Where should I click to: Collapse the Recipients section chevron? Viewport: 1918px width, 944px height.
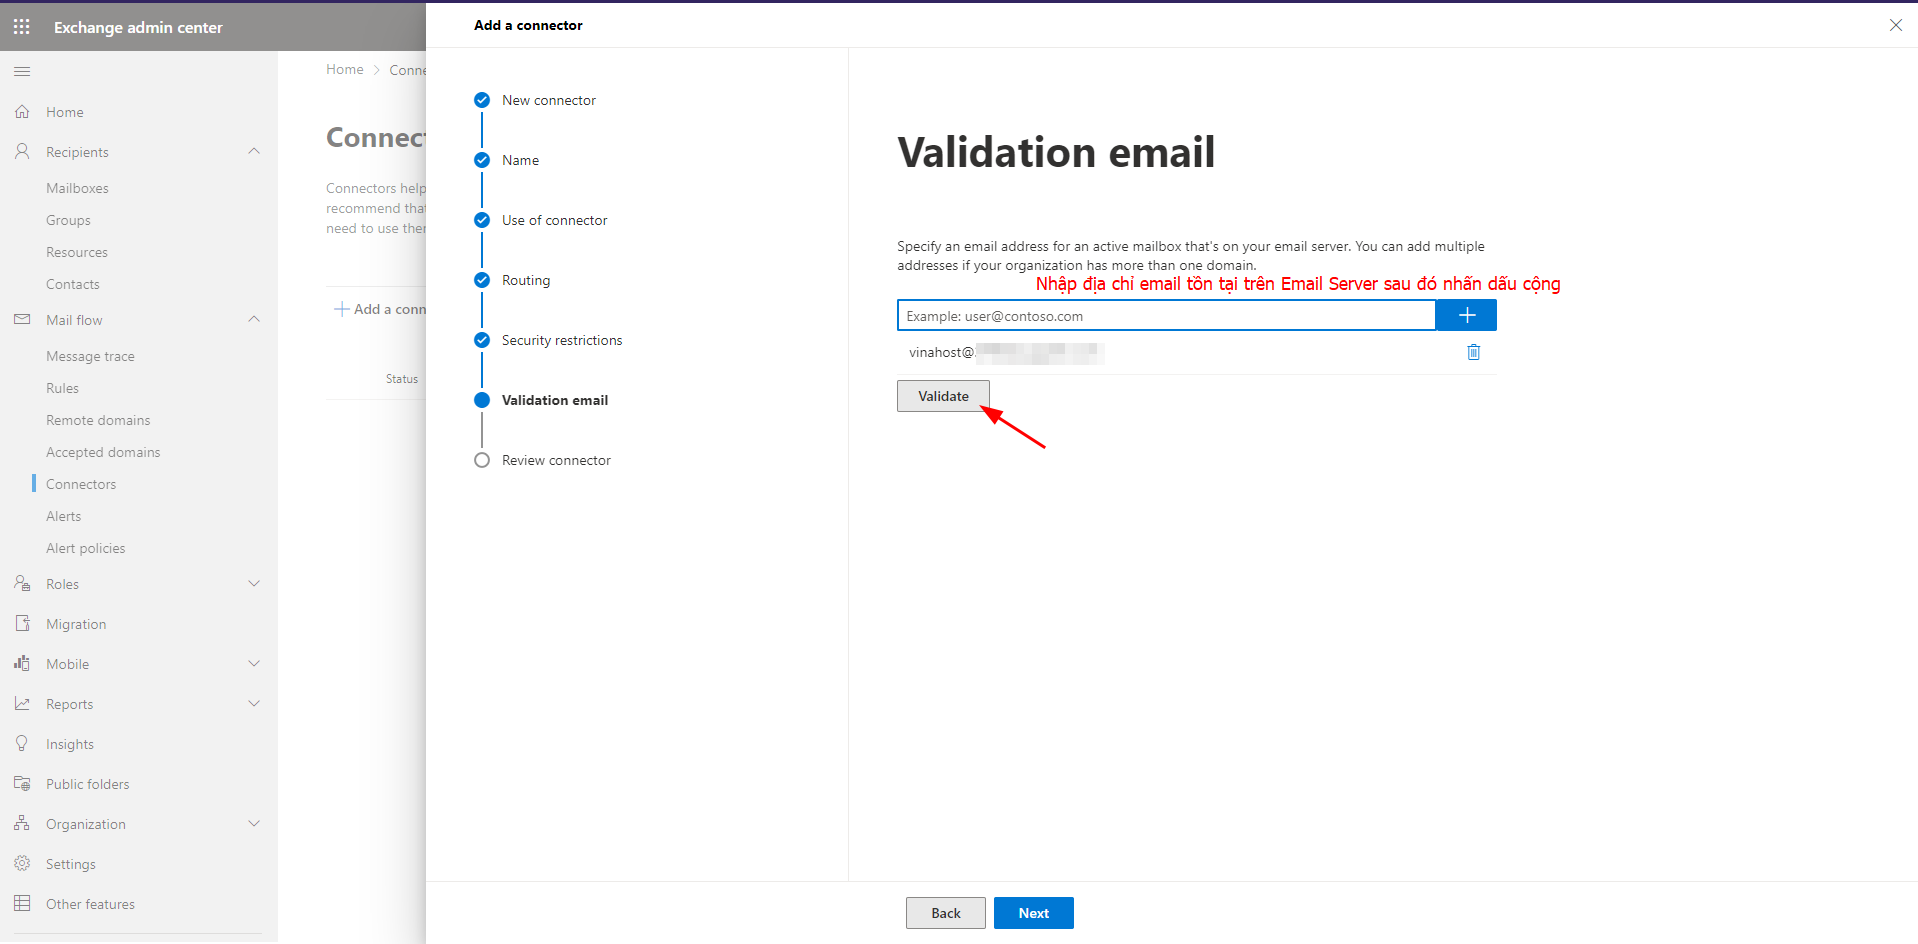[254, 152]
